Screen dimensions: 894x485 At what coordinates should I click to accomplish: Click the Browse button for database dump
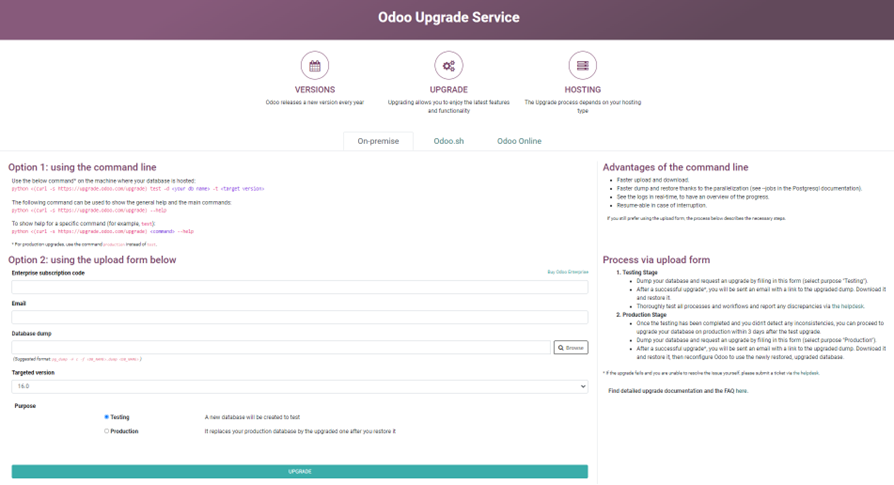(571, 347)
